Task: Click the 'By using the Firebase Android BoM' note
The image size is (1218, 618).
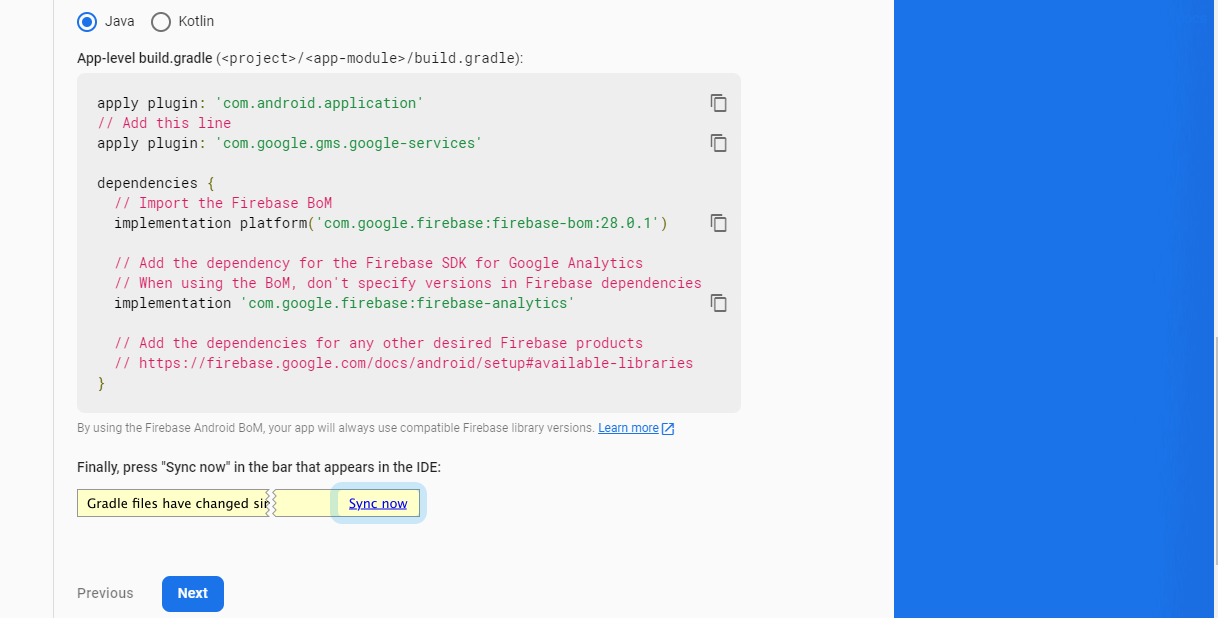Action: point(336,428)
